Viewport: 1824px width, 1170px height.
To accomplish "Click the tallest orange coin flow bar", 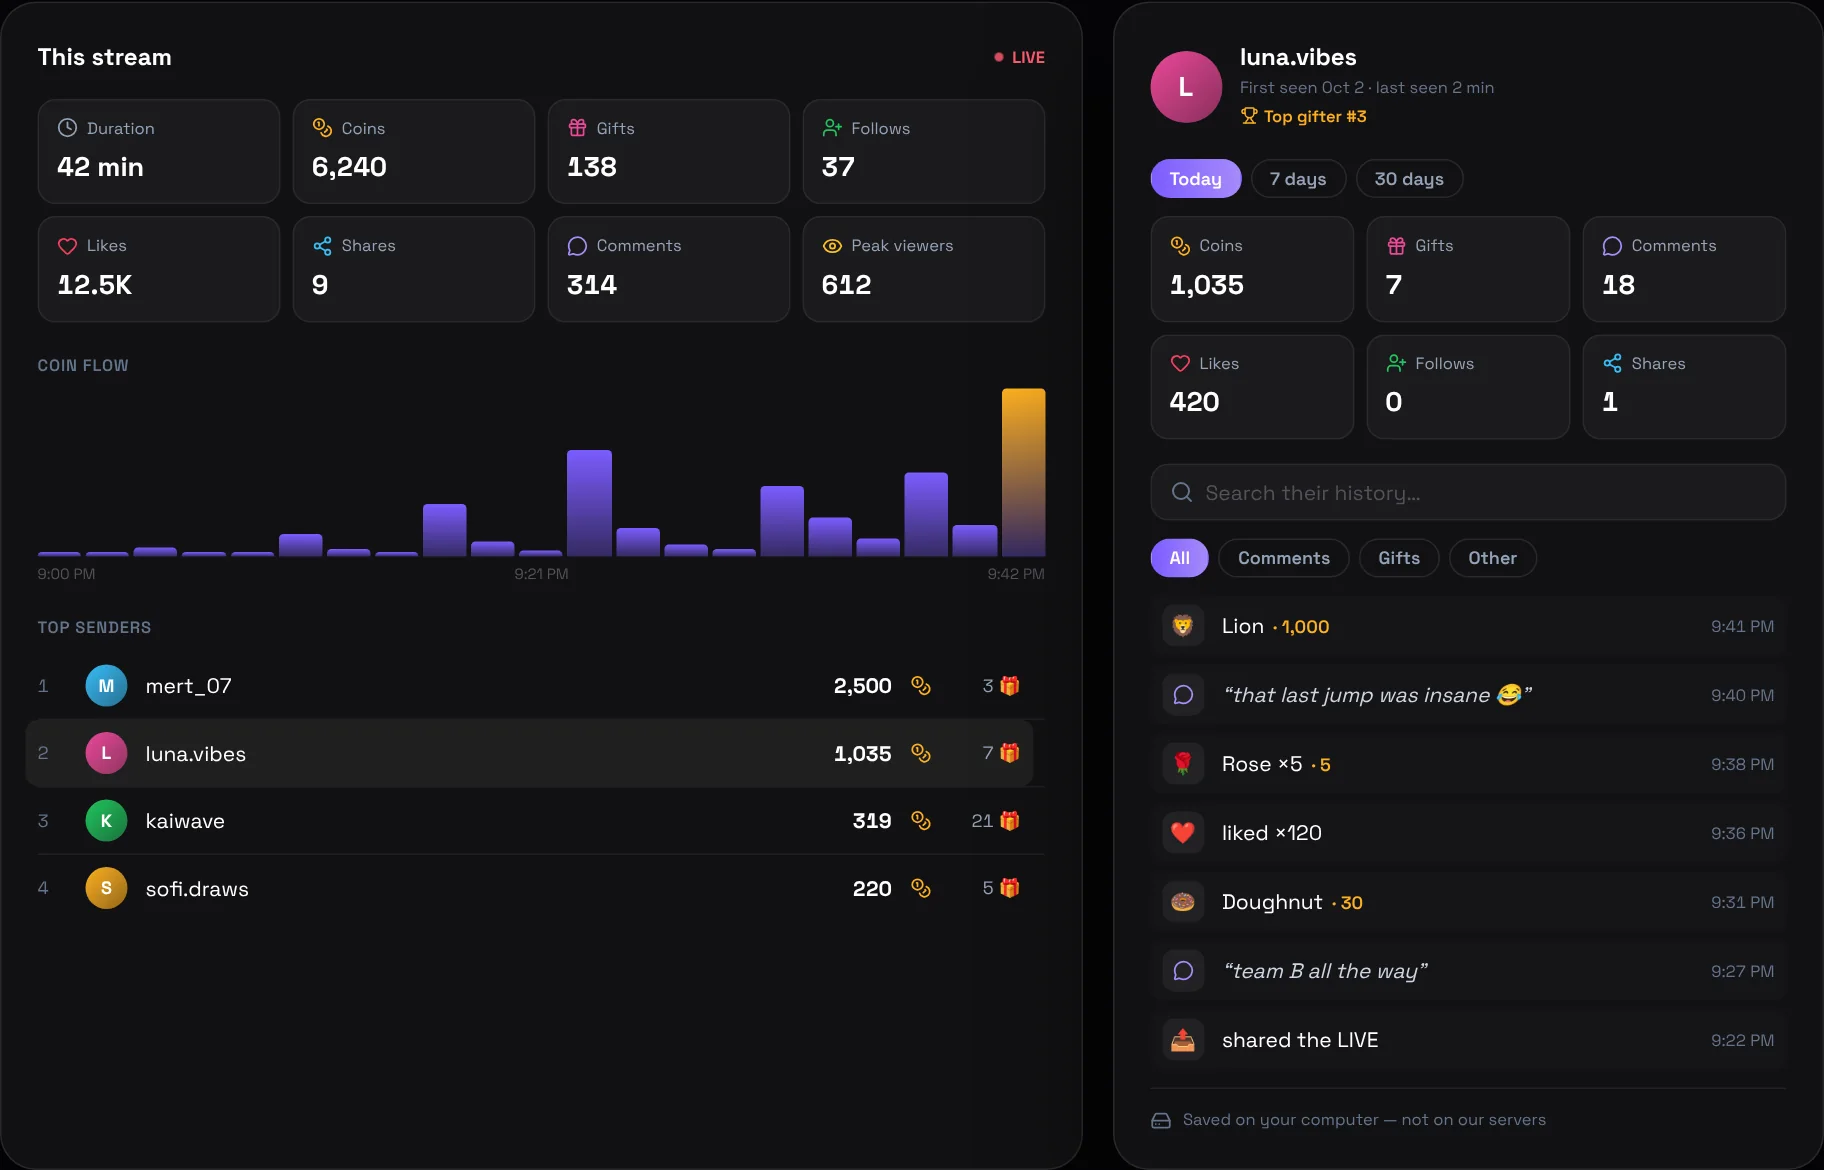I will (x=1023, y=472).
